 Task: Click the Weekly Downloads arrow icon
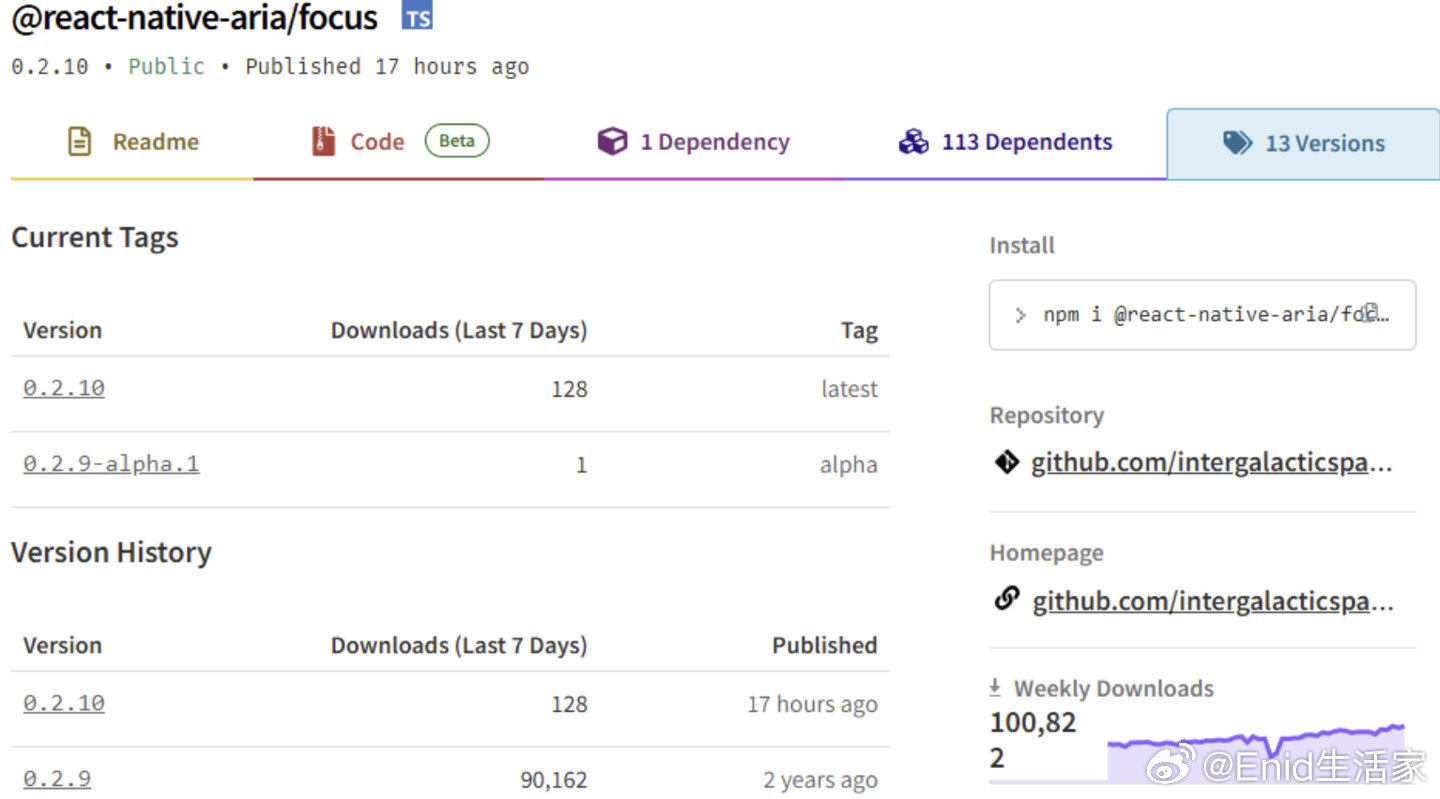click(995, 688)
